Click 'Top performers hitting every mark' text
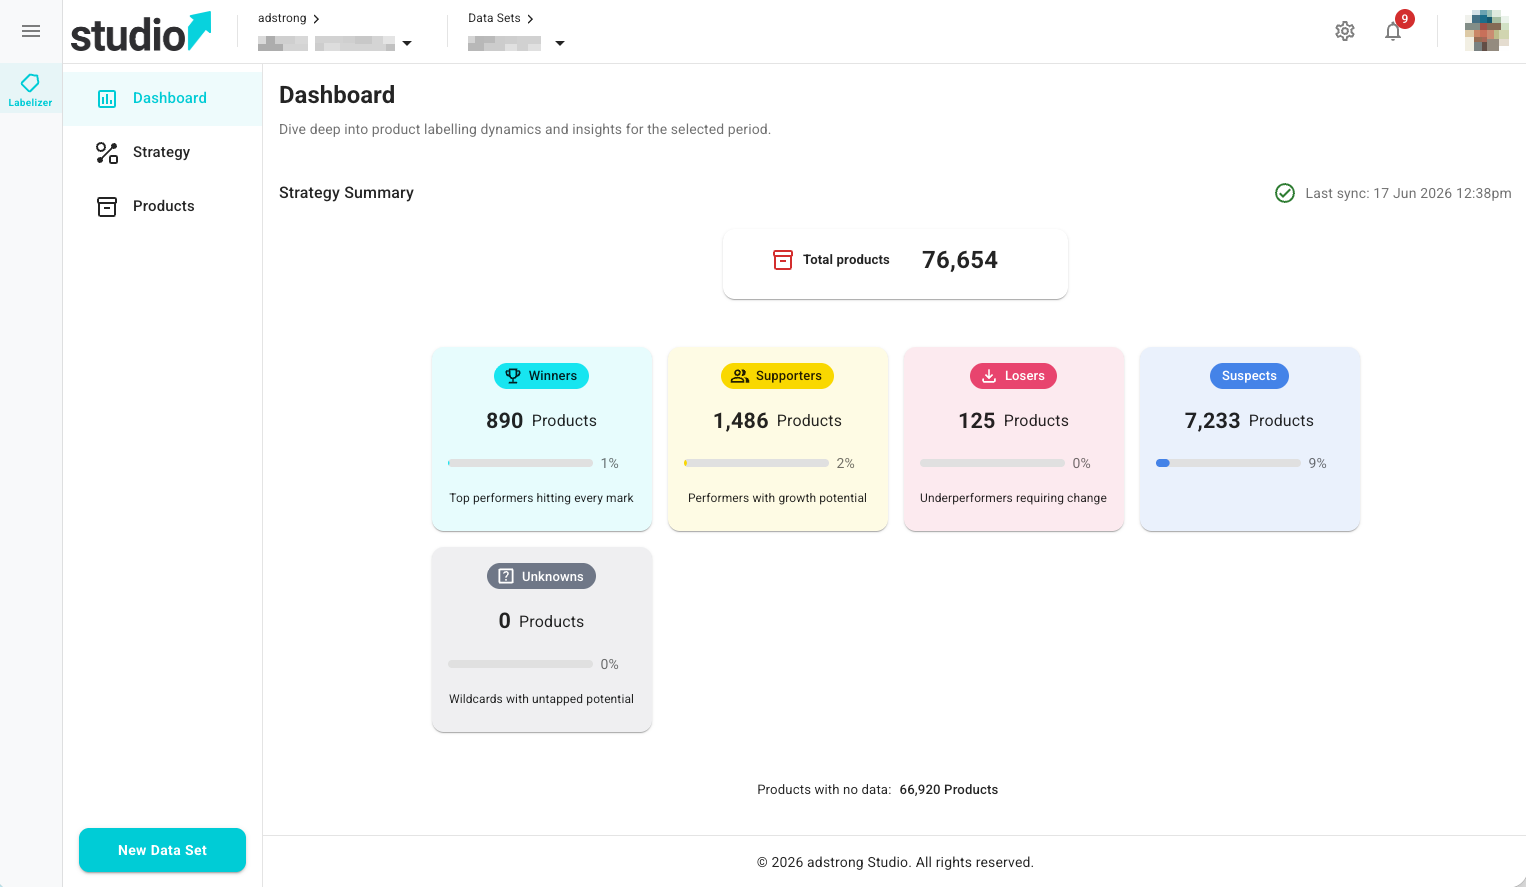 541,498
